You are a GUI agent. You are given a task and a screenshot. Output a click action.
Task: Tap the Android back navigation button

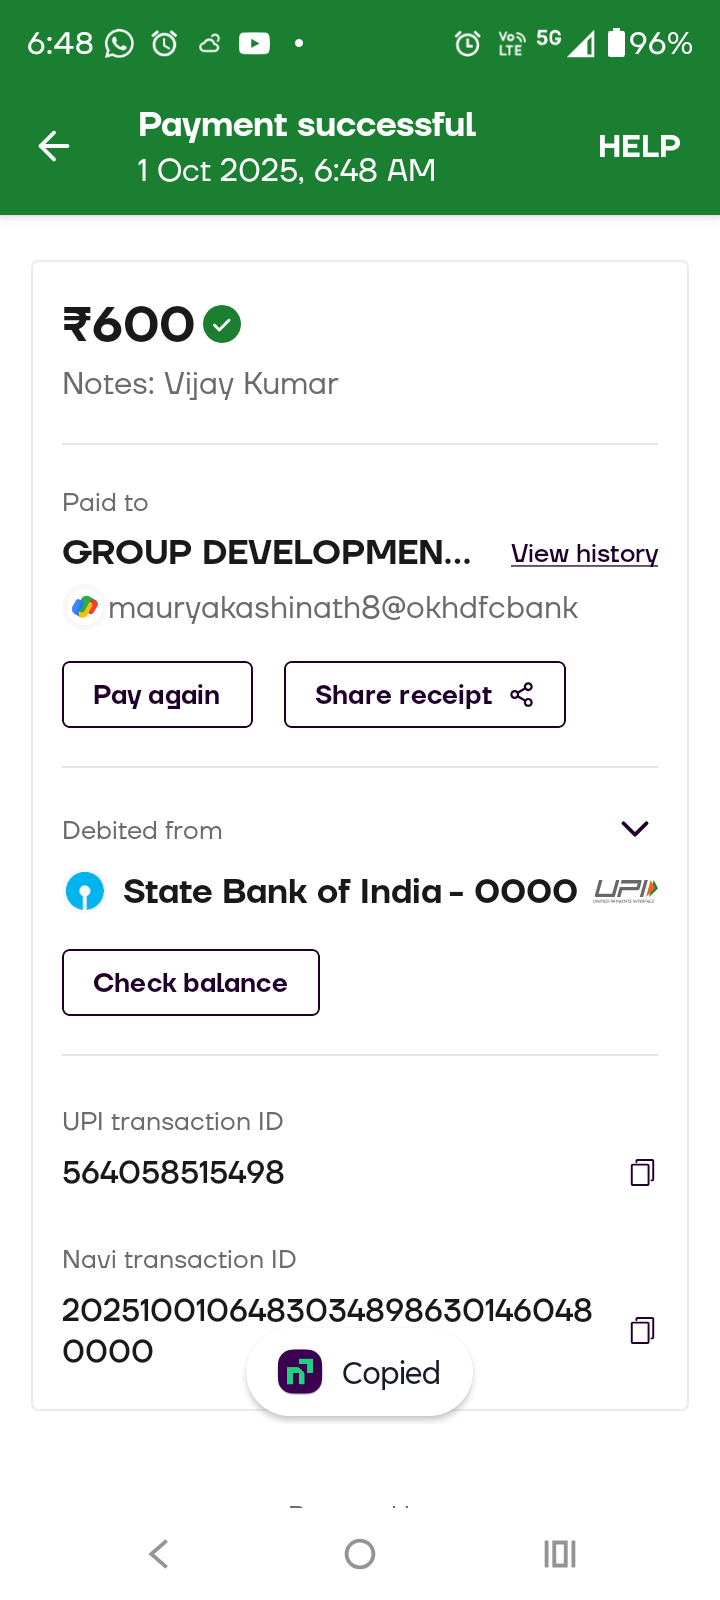pos(159,1553)
